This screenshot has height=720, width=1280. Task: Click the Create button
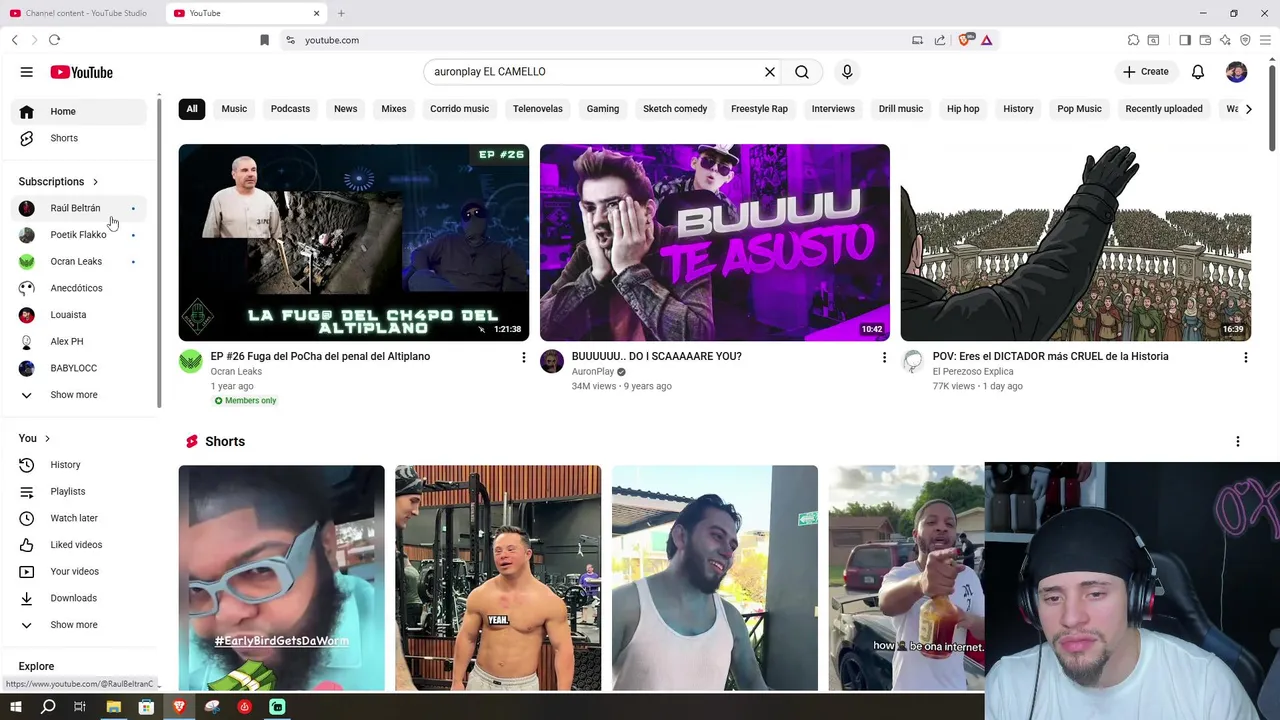(1145, 72)
